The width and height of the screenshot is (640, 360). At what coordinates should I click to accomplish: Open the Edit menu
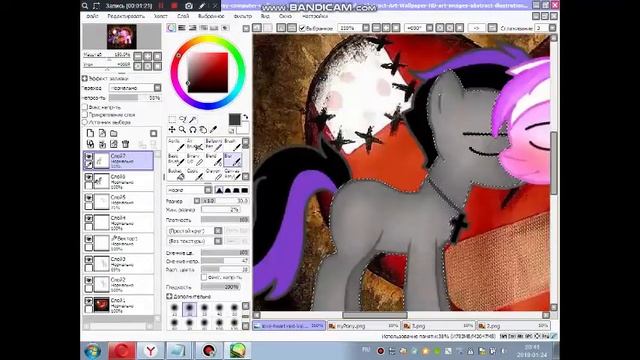click(126, 16)
